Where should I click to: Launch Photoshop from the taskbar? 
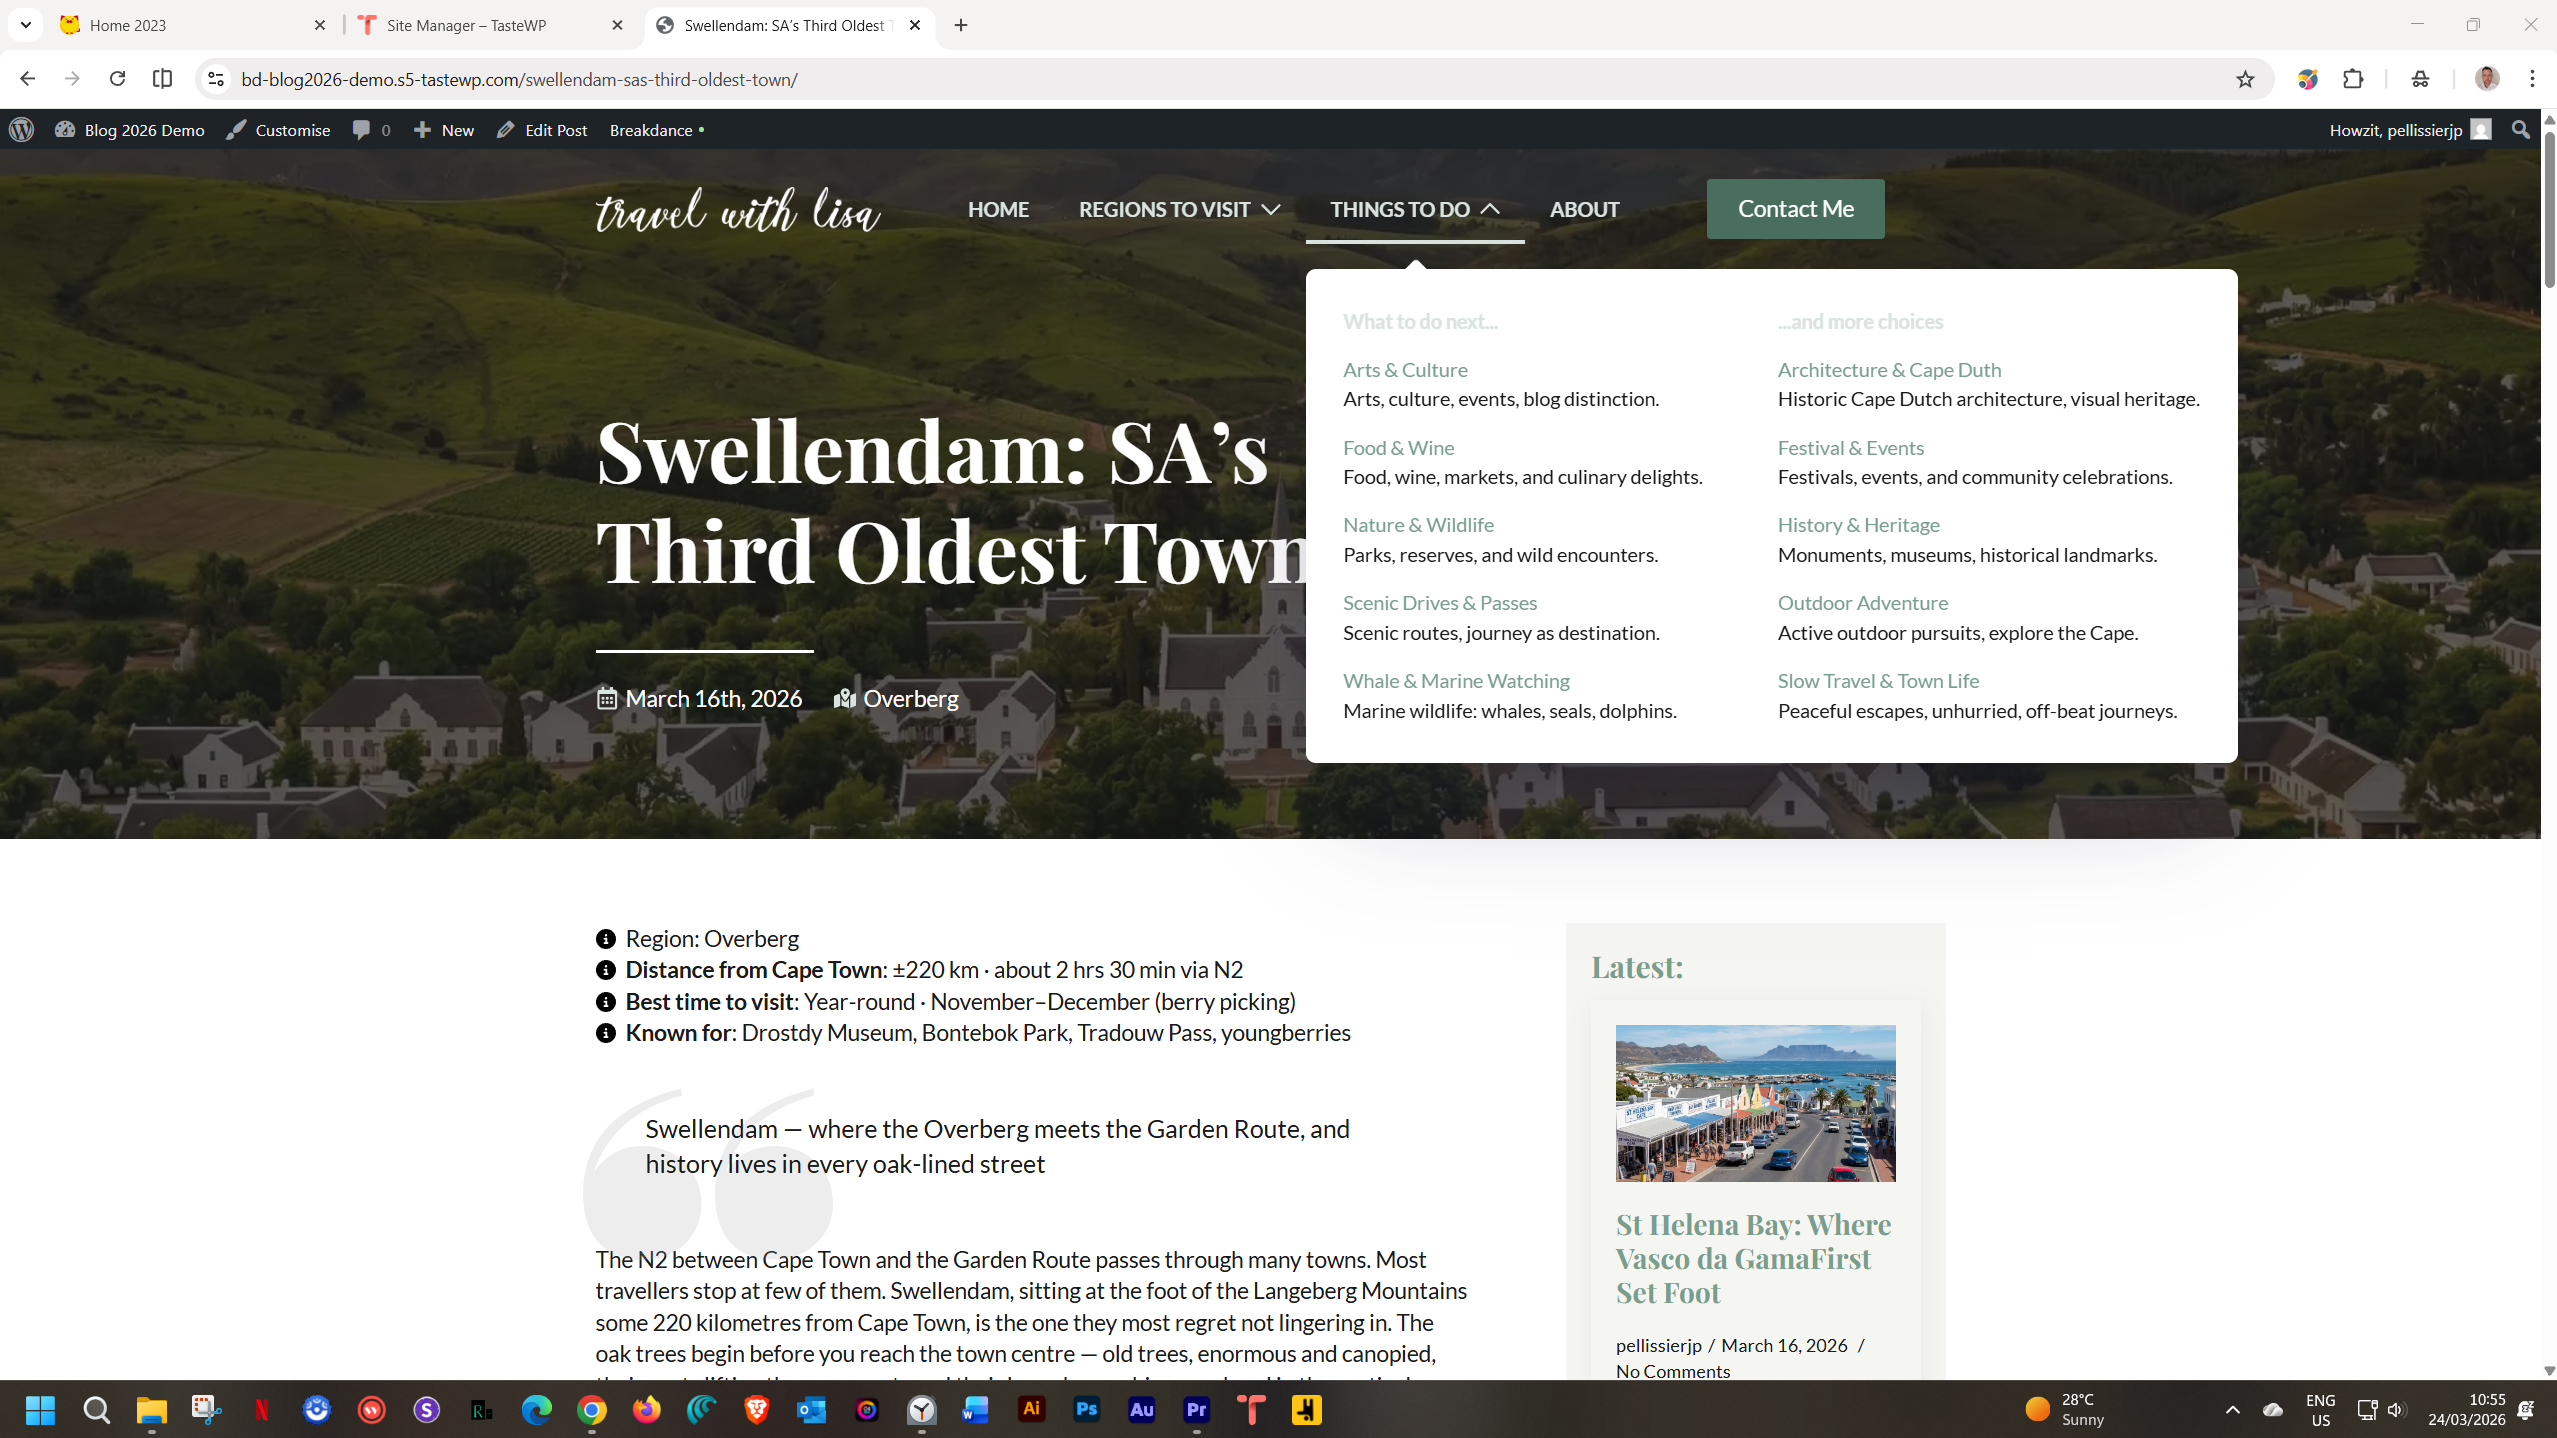tap(1086, 1410)
